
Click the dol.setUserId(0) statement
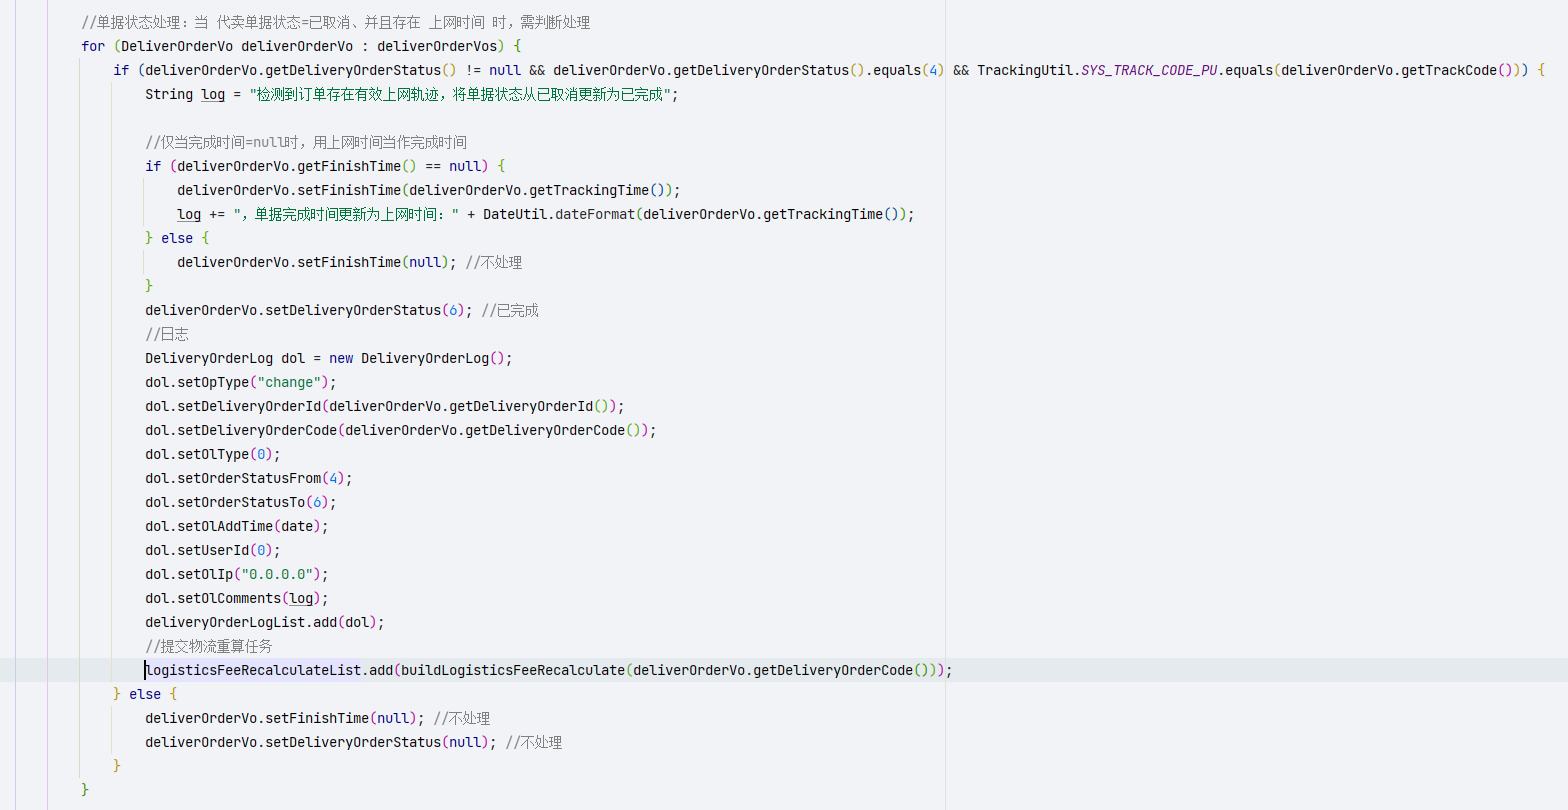pyautogui.click(x=212, y=550)
